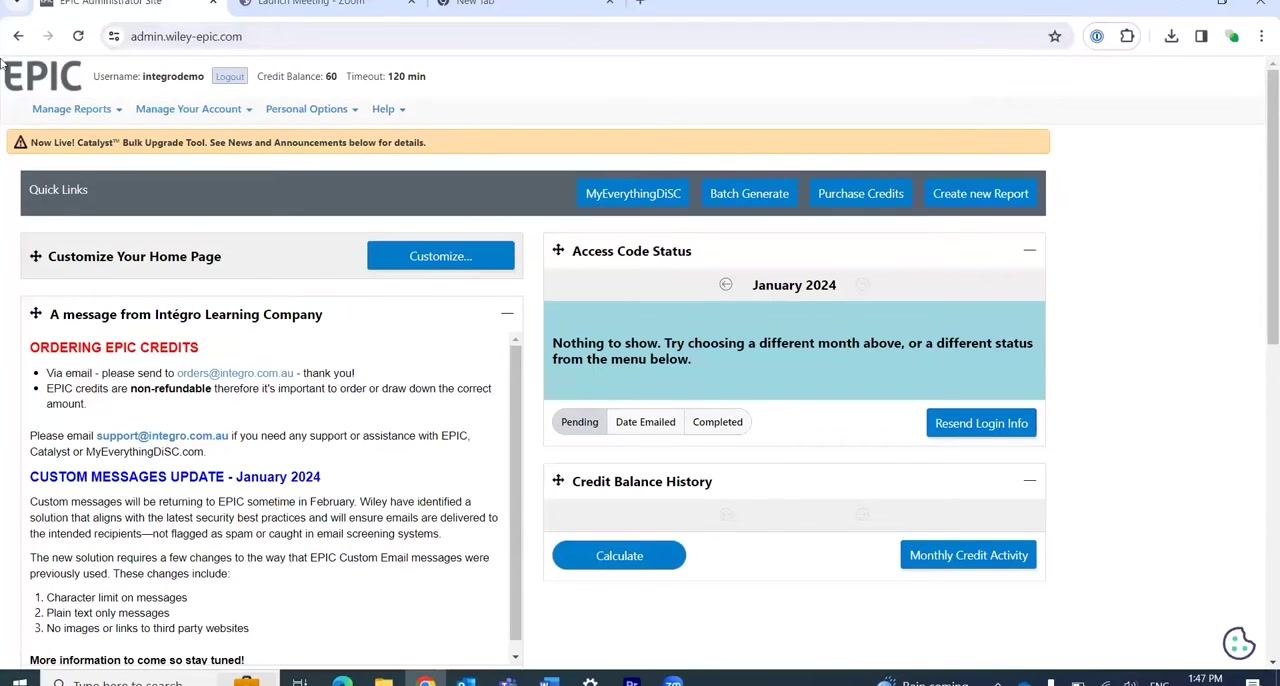
Task: Open the Windows Start button
Action: tap(20, 682)
